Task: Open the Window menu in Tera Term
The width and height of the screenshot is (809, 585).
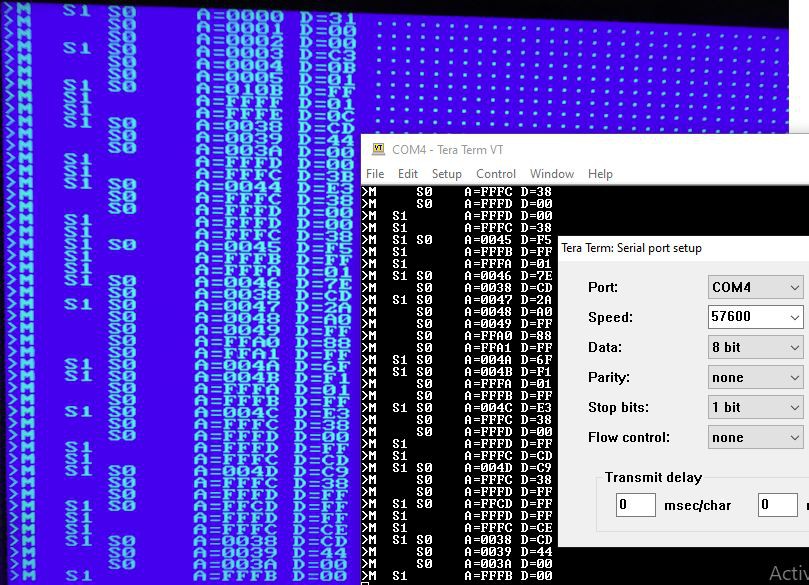Action: tap(552, 174)
